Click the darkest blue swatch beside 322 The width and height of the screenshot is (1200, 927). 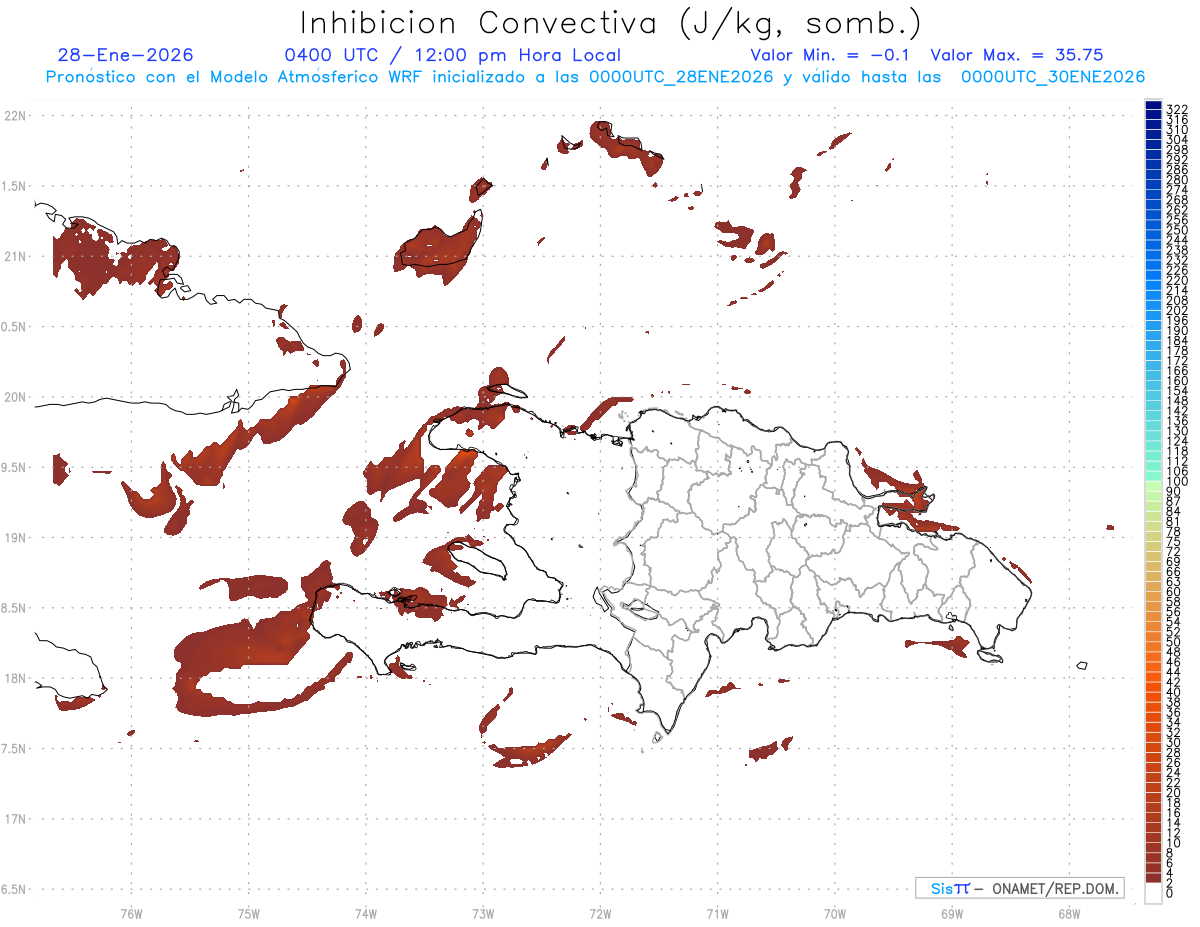(x=1153, y=106)
